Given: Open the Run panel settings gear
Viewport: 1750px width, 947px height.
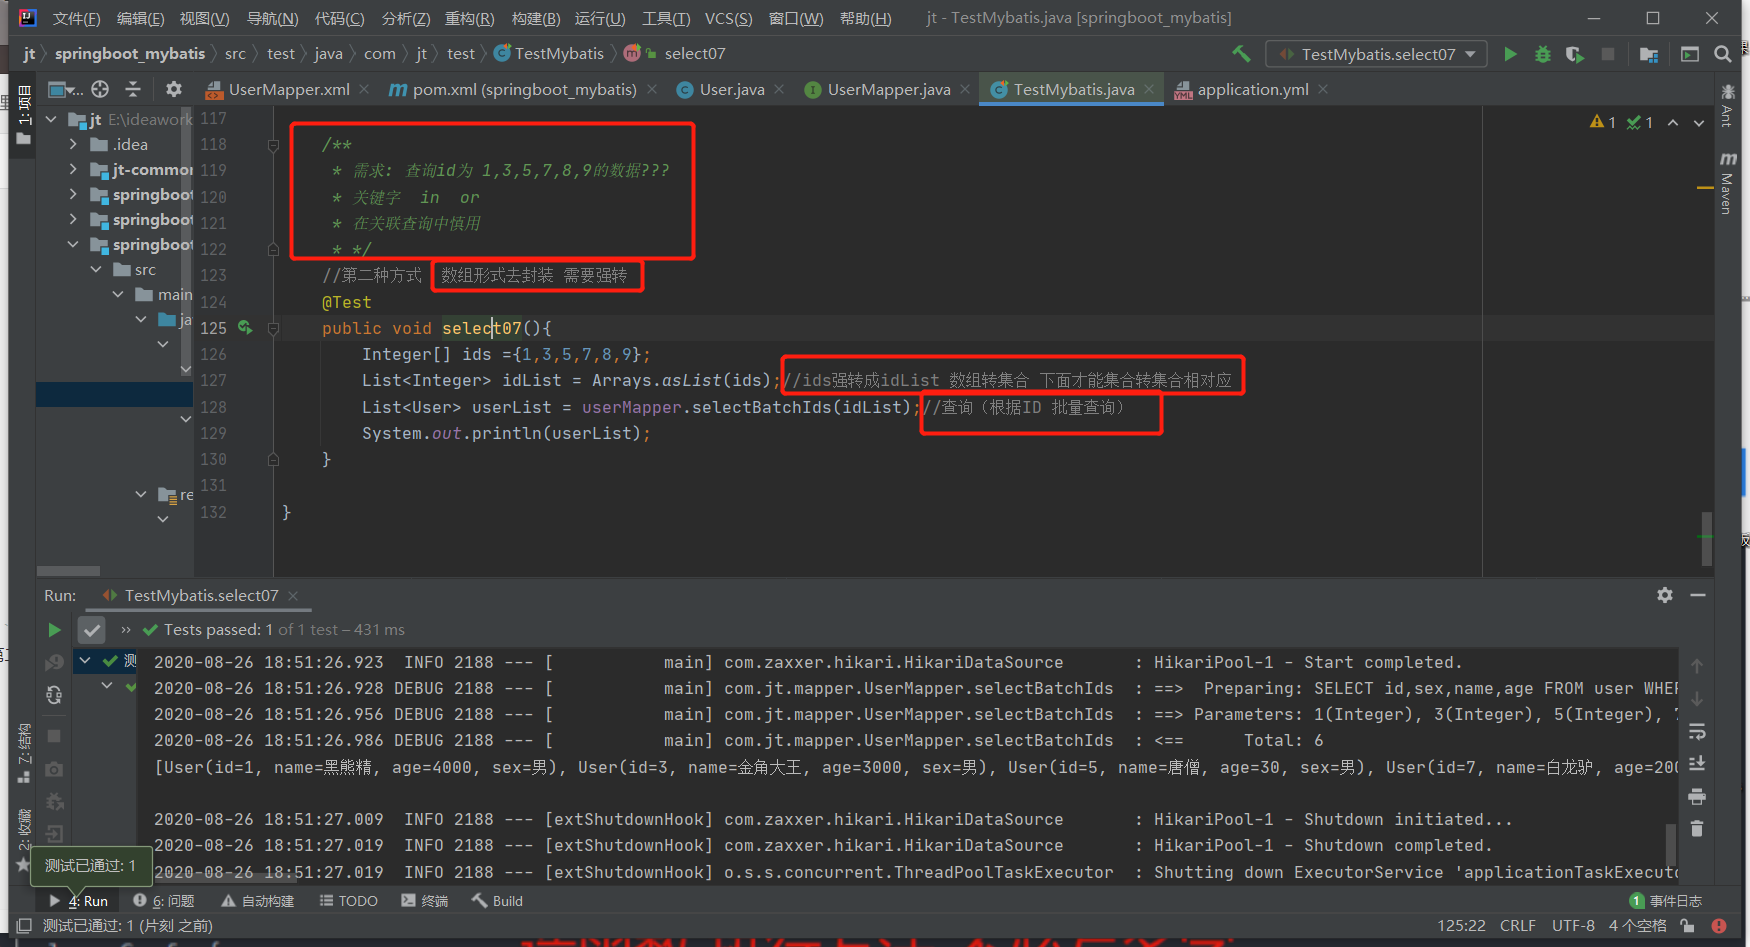Looking at the screenshot, I should 1665,595.
